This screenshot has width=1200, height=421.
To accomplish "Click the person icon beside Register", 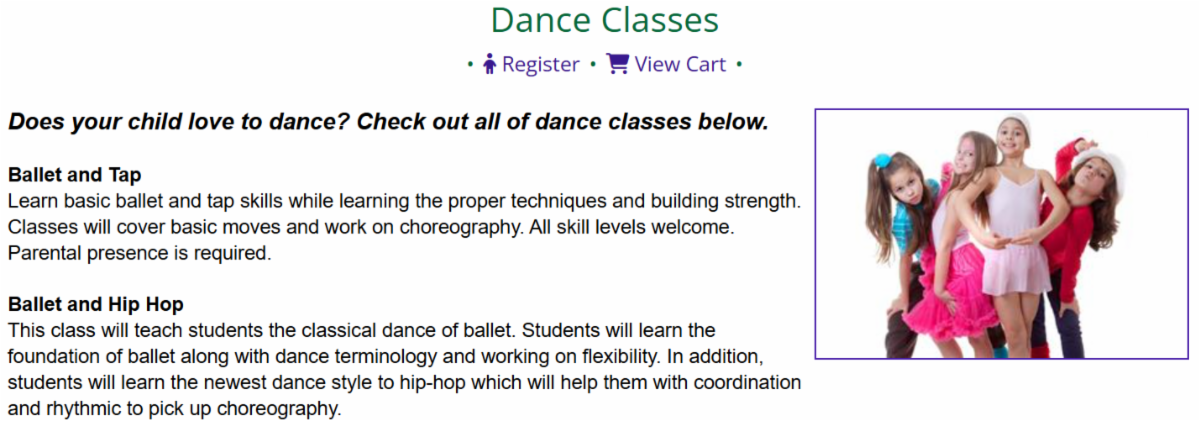I will click(x=489, y=64).
